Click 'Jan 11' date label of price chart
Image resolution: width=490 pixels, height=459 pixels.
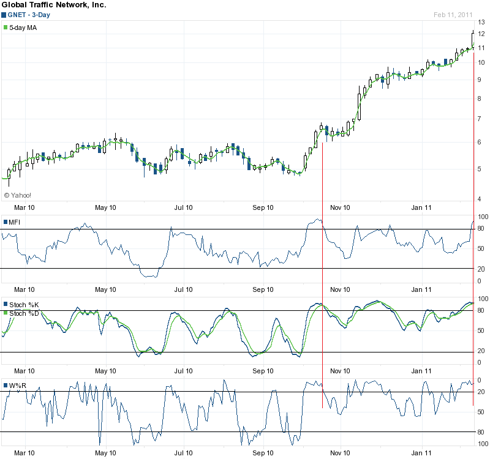[421, 208]
